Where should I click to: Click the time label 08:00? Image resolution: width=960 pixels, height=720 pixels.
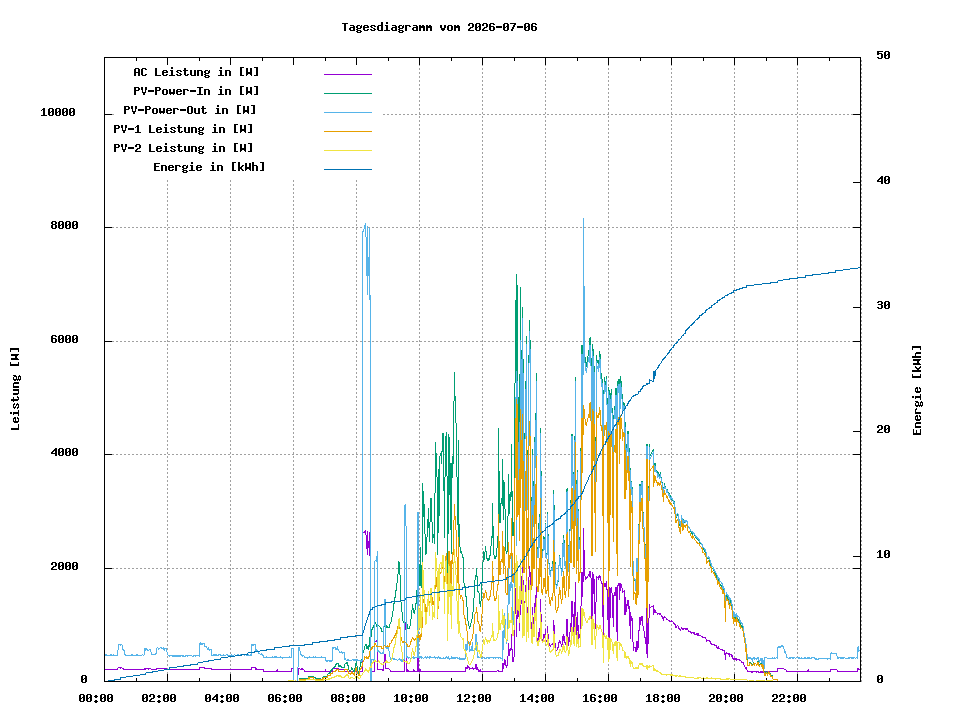(x=348, y=699)
